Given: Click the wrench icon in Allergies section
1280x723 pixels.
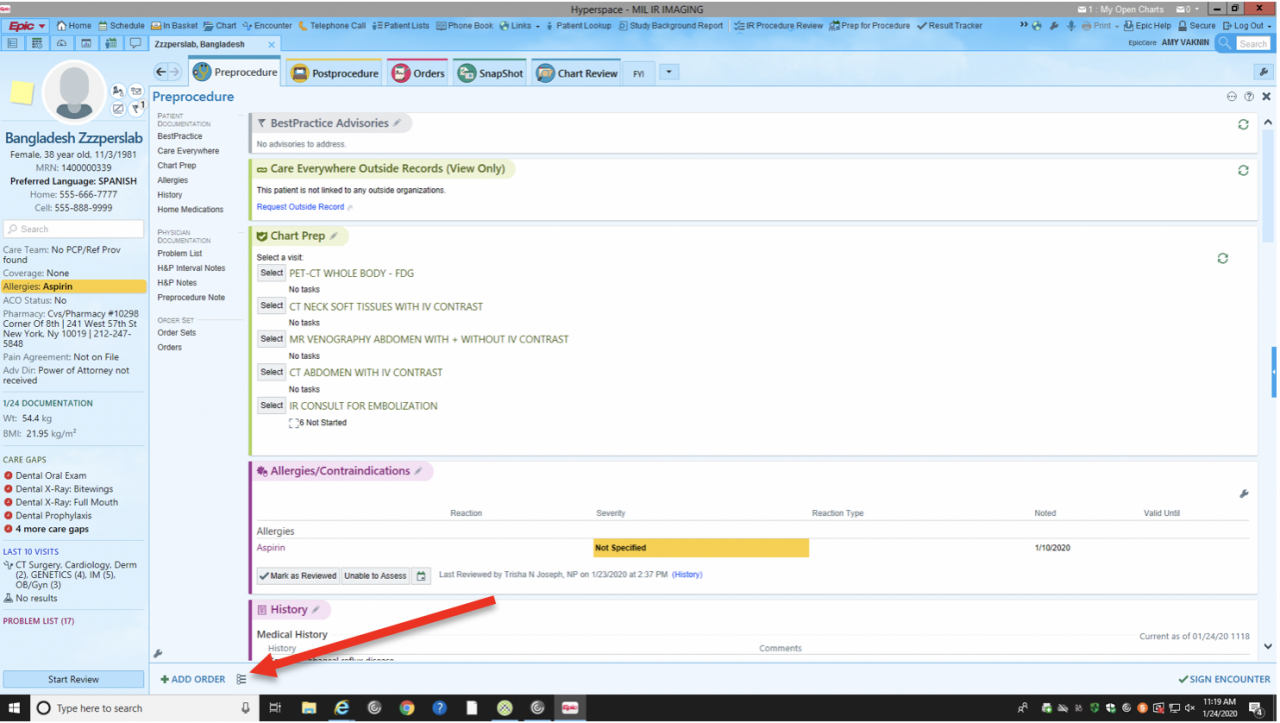Looking at the screenshot, I should 1244,494.
